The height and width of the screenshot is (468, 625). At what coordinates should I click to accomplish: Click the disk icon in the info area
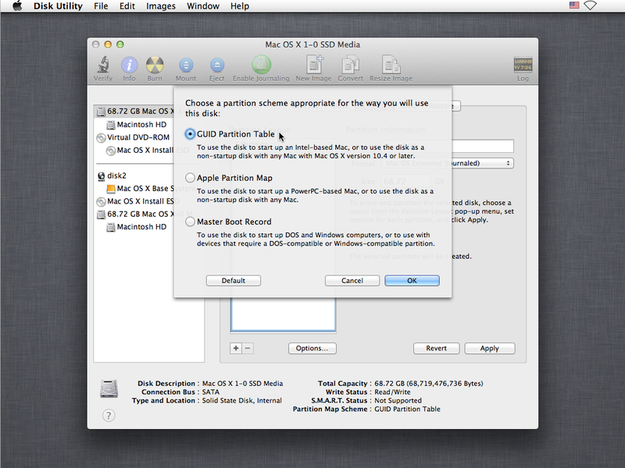coord(108,389)
